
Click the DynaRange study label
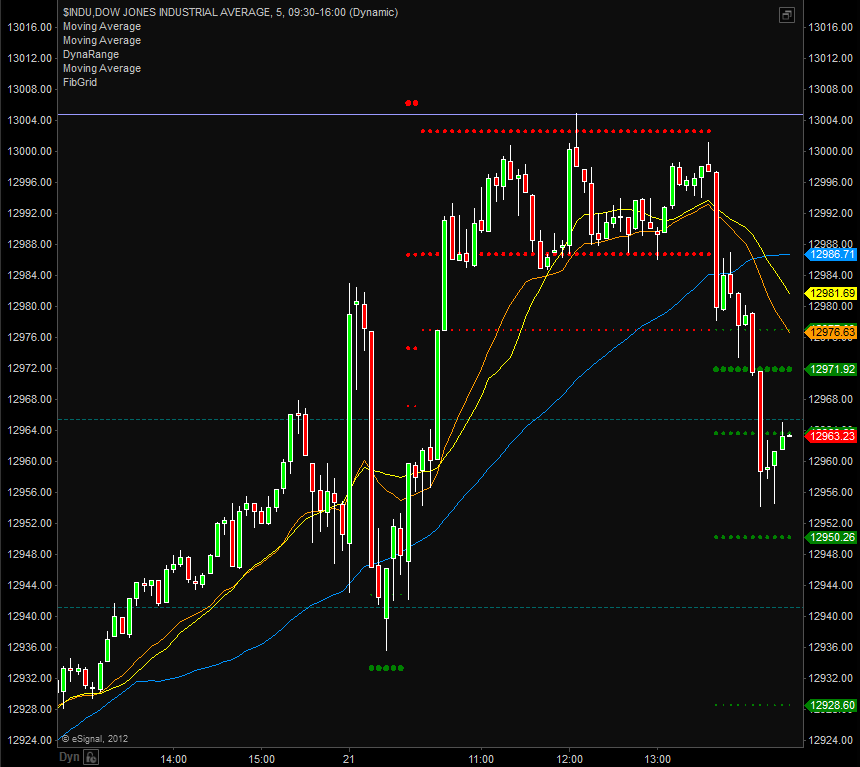[x=90, y=54]
